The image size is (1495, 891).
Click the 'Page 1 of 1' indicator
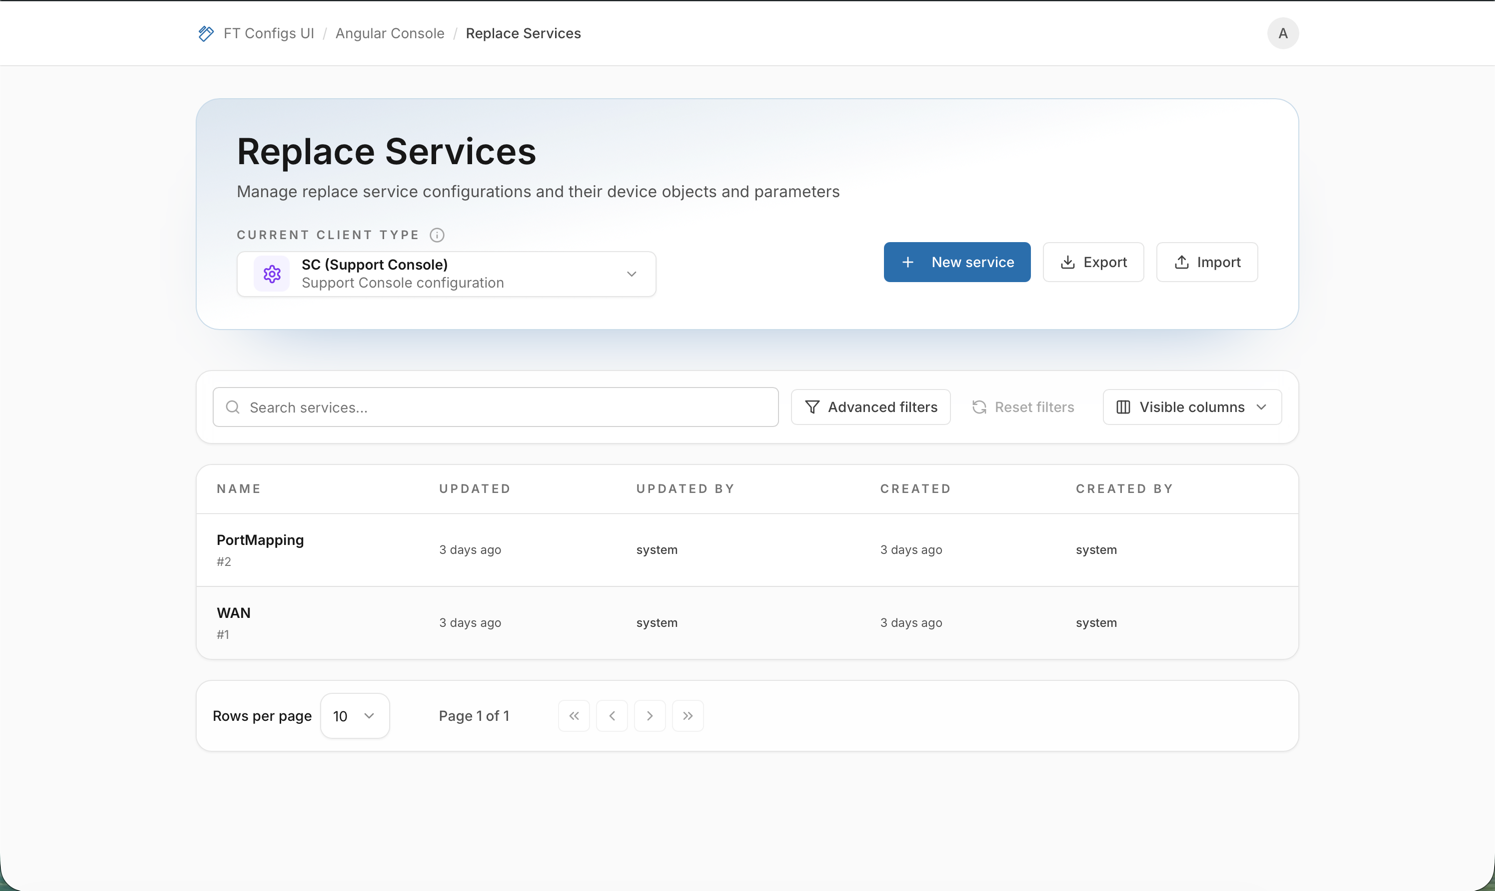coord(474,716)
